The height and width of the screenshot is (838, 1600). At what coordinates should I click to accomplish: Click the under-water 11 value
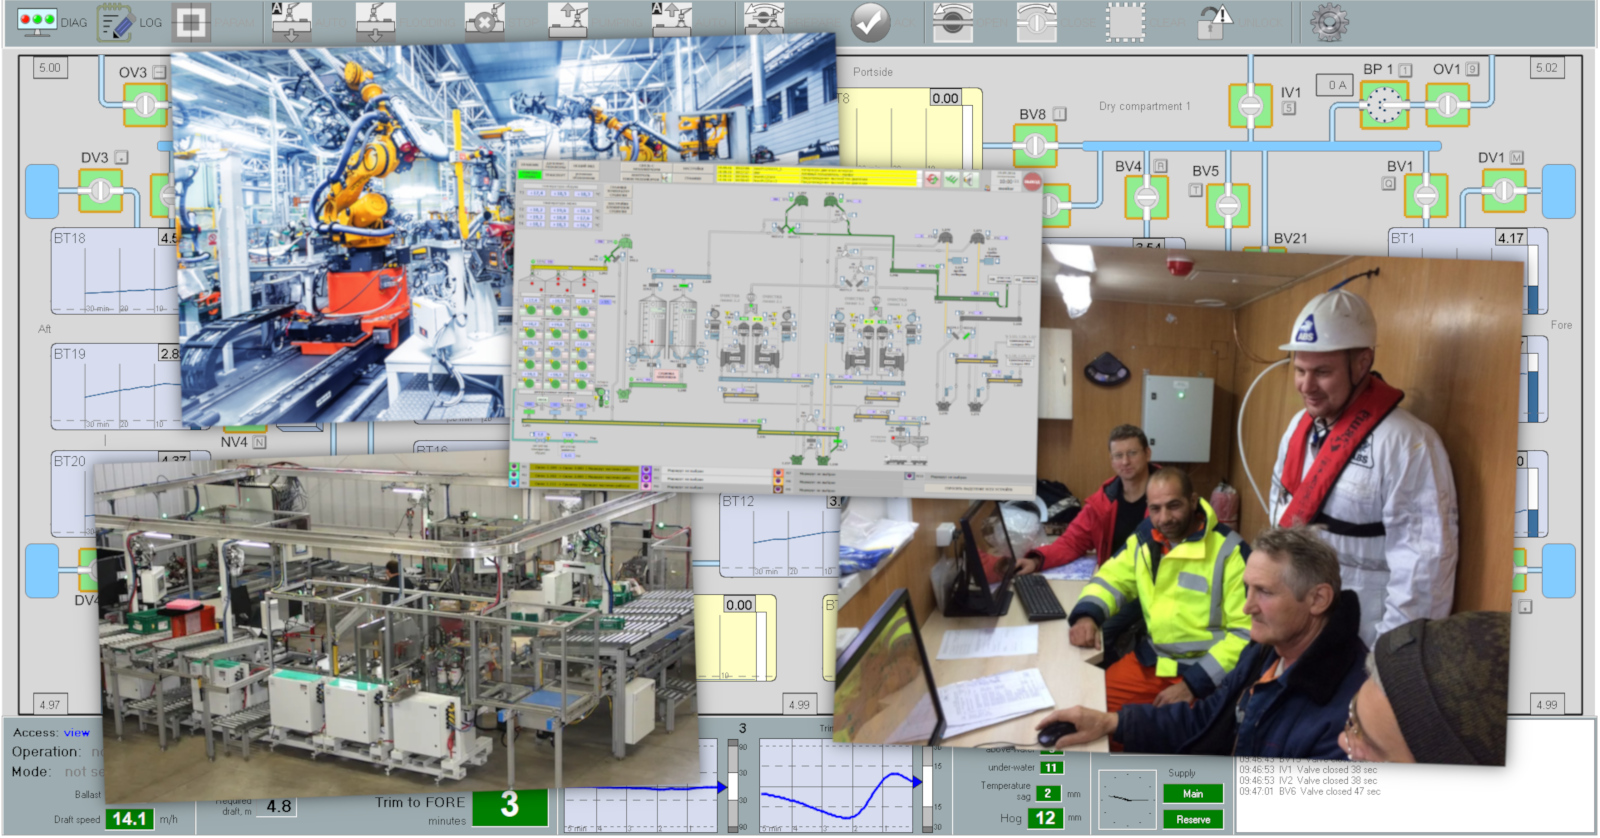tap(1051, 767)
